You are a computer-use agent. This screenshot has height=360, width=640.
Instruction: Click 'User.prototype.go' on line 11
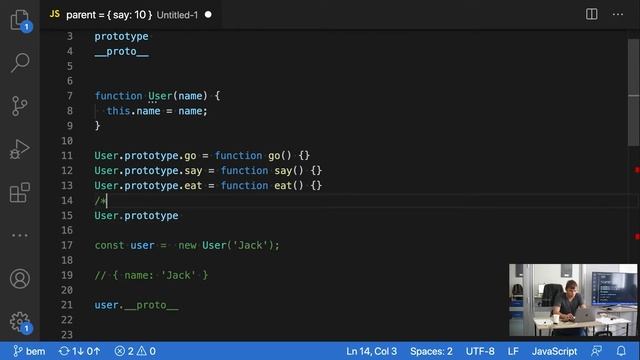click(x=145, y=156)
